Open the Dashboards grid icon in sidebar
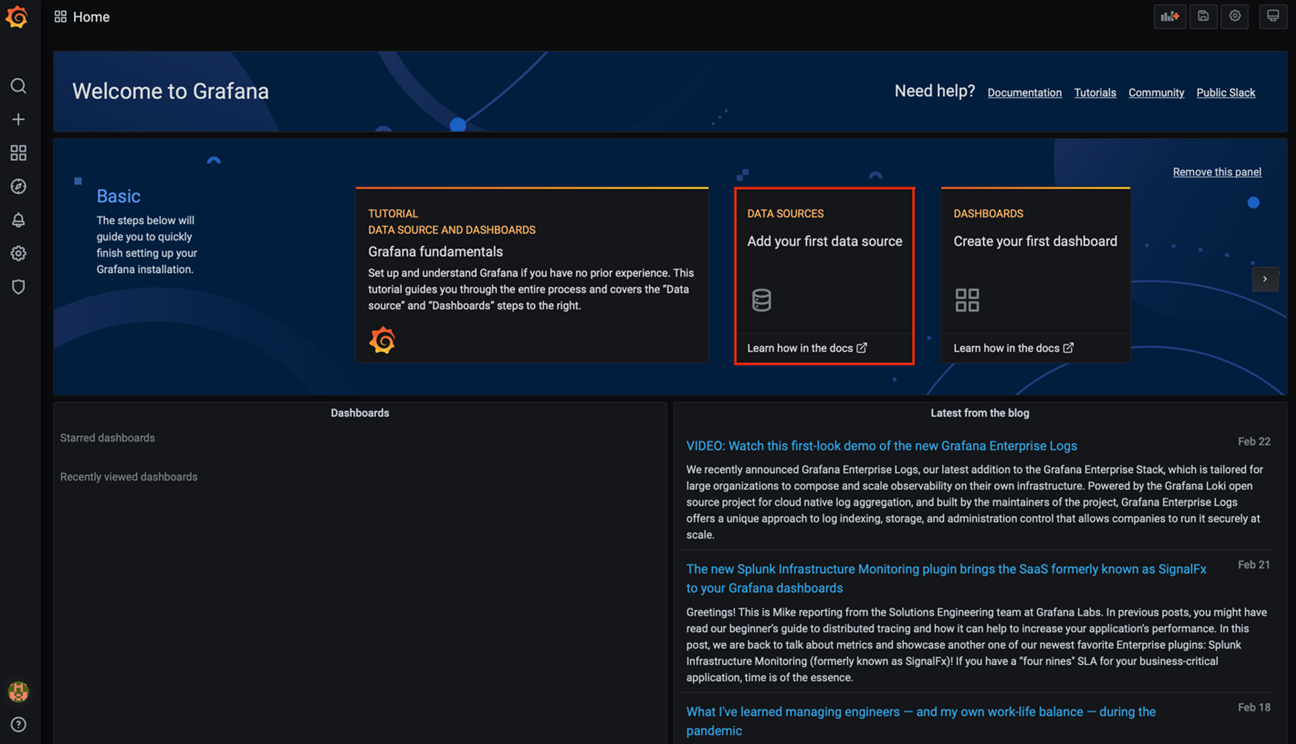The image size is (1296, 744). tap(18, 153)
